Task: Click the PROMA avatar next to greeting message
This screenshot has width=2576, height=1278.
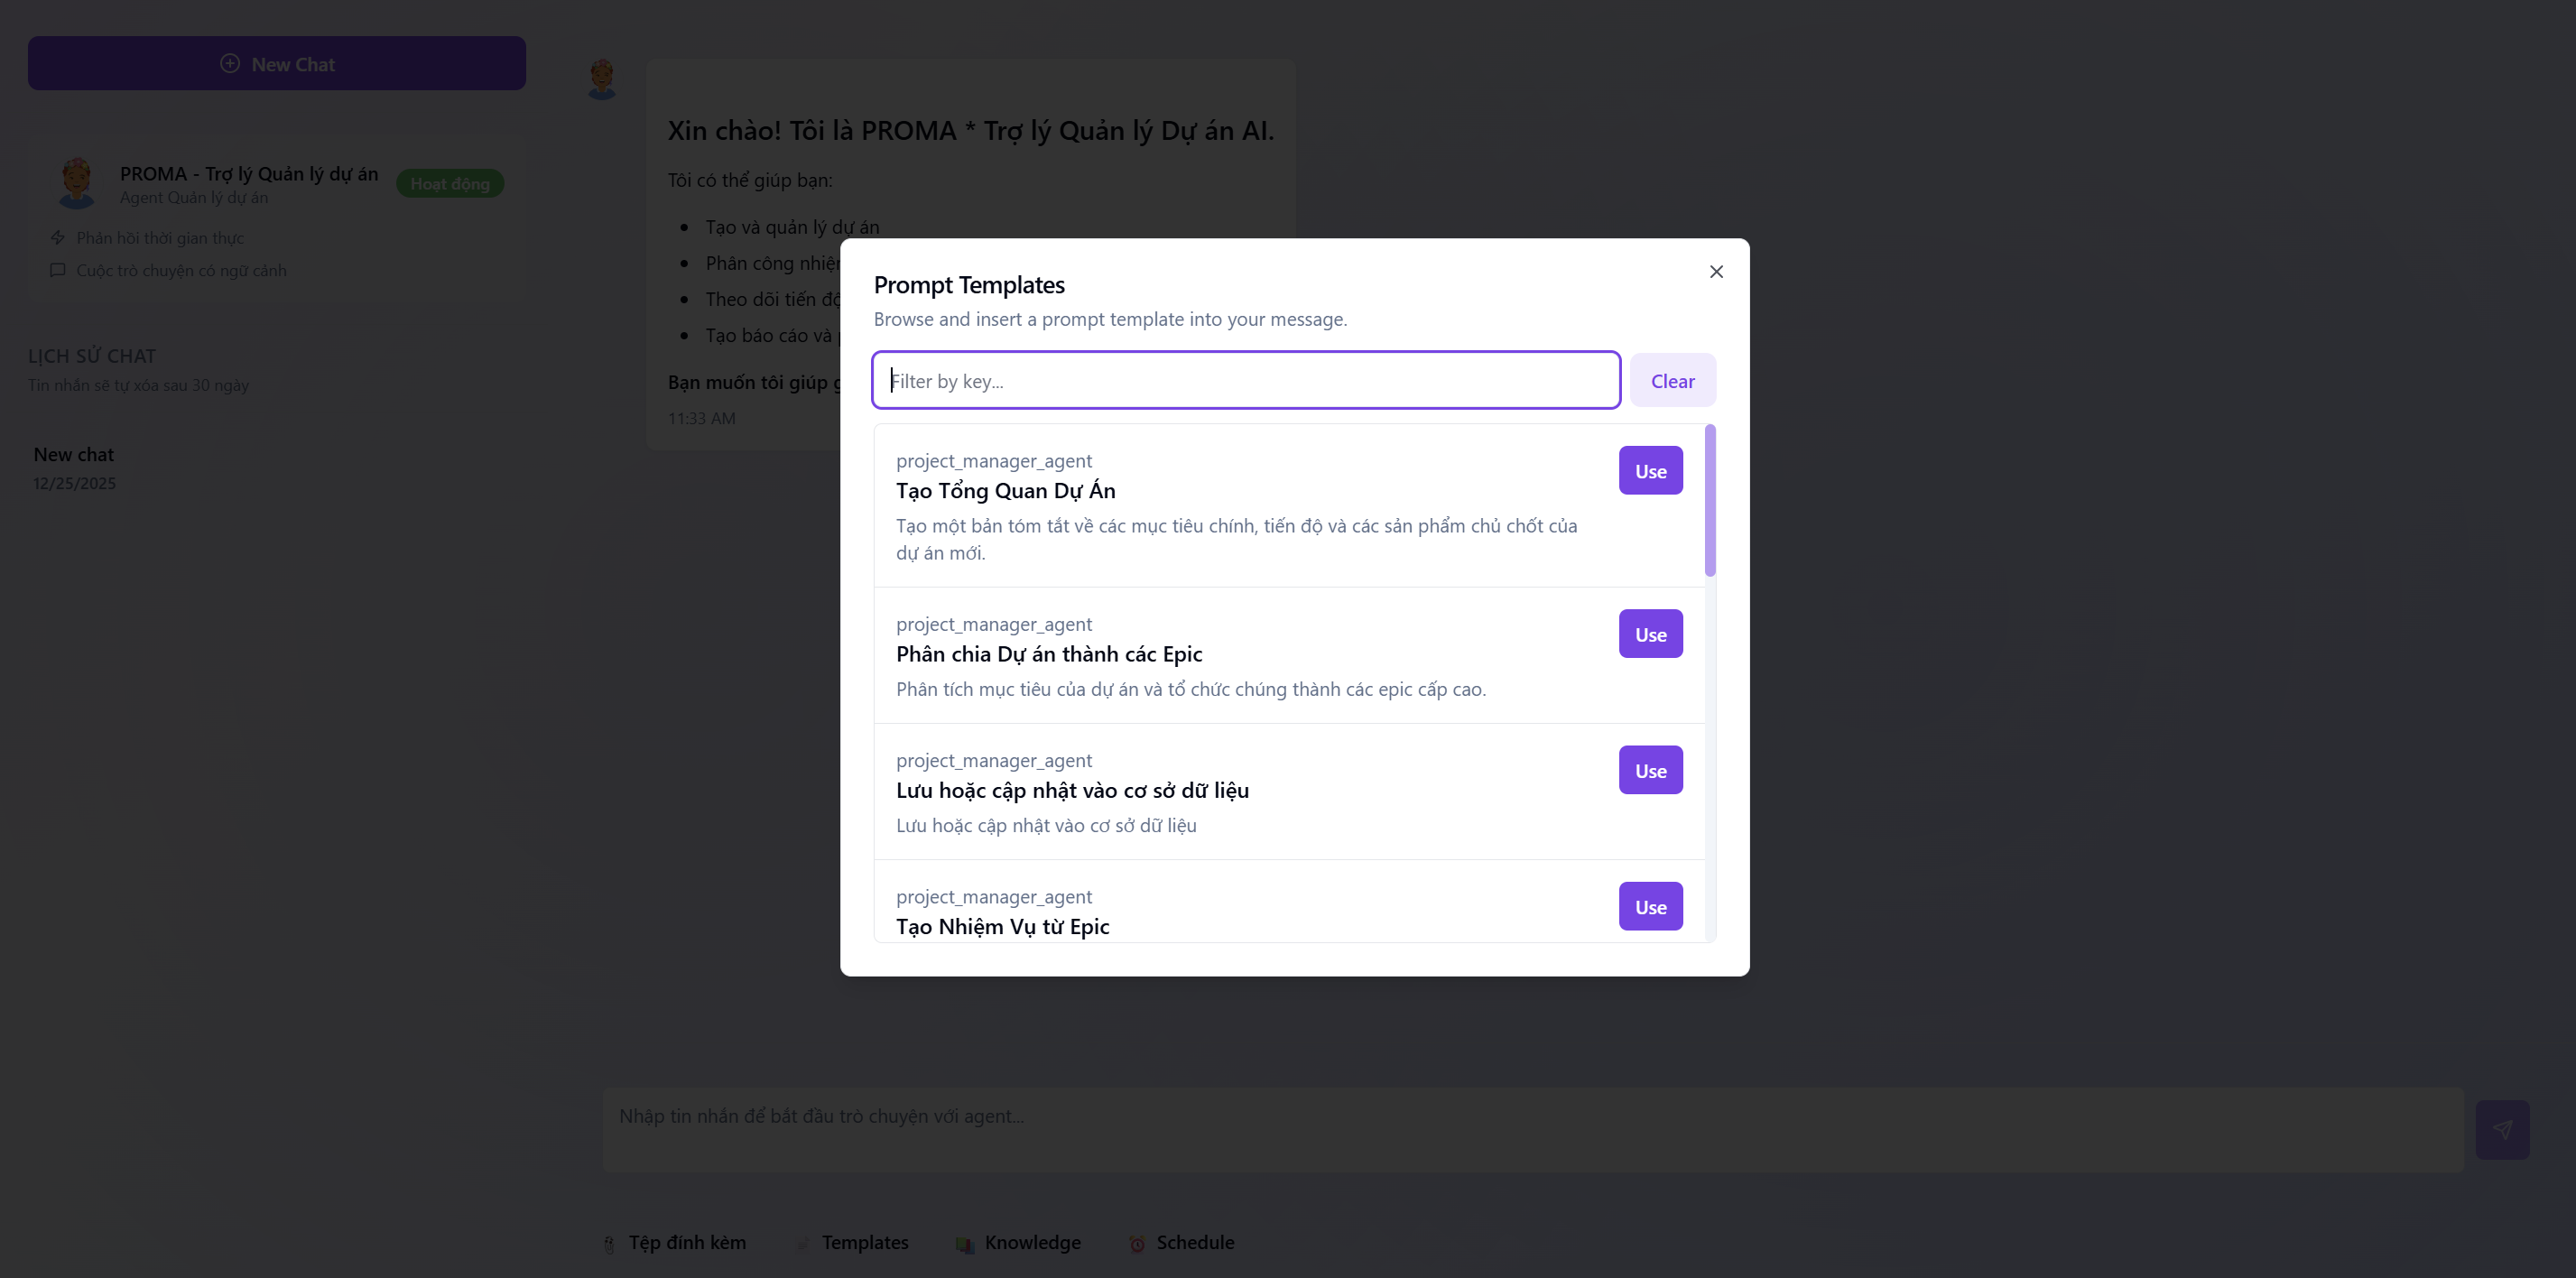Action: (x=602, y=79)
